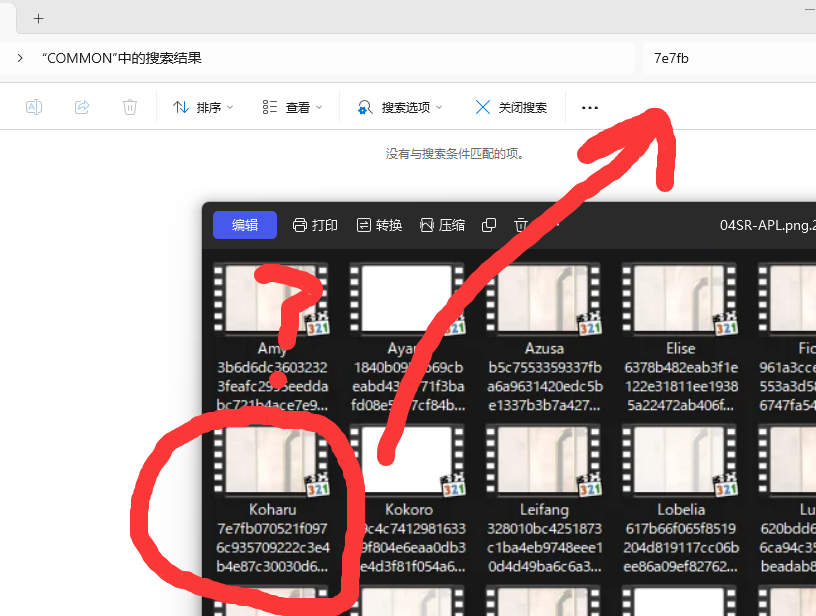Click the Leifang file name text
This screenshot has height=616, width=816.
click(x=544, y=509)
